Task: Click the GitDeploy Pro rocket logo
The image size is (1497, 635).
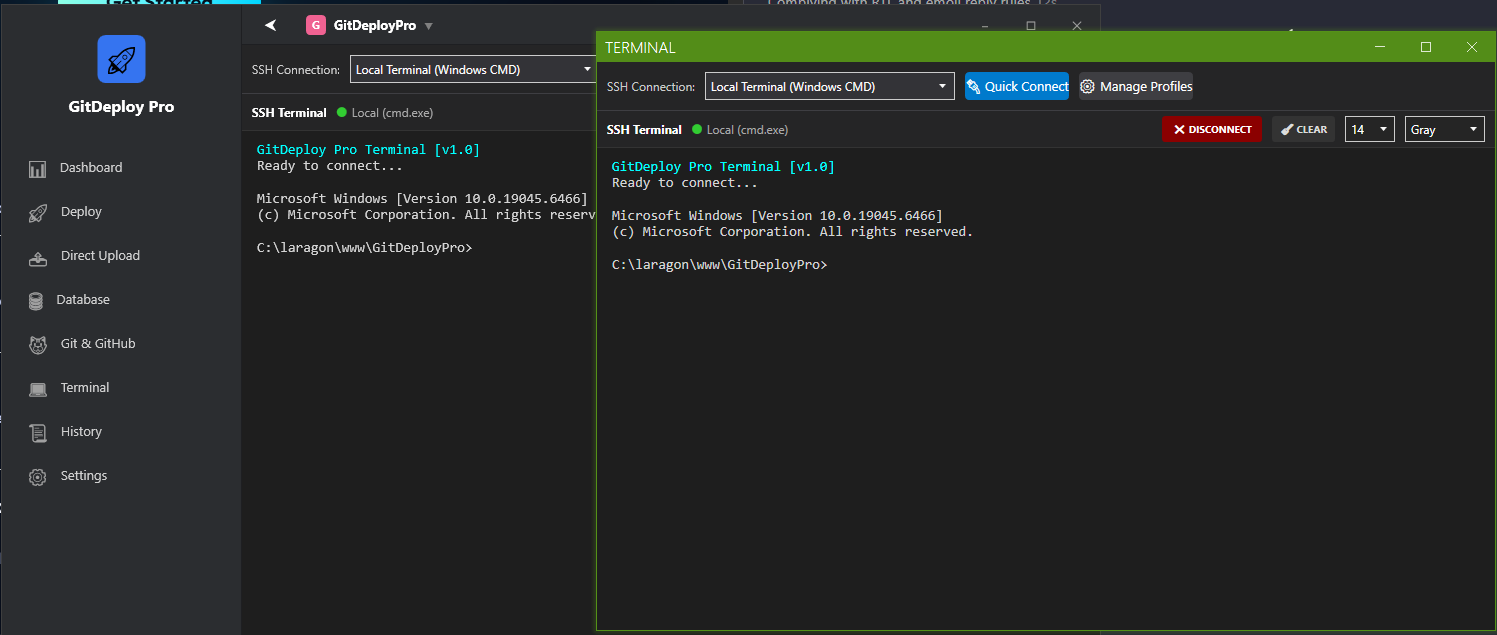Action: coord(121,59)
